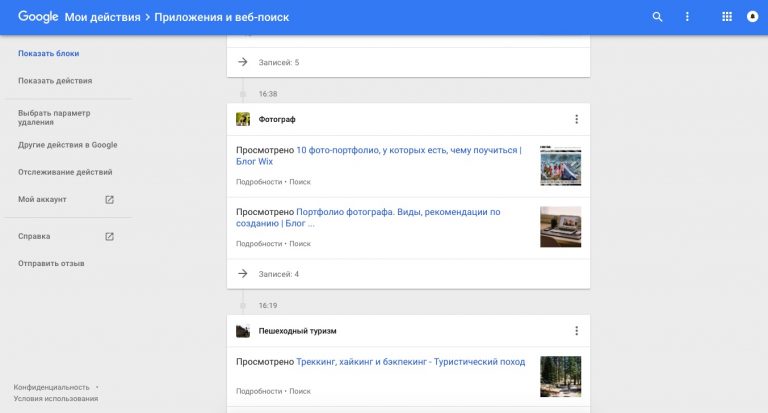
Task: Open the Фотограф card three-dot menu
Action: click(576, 120)
